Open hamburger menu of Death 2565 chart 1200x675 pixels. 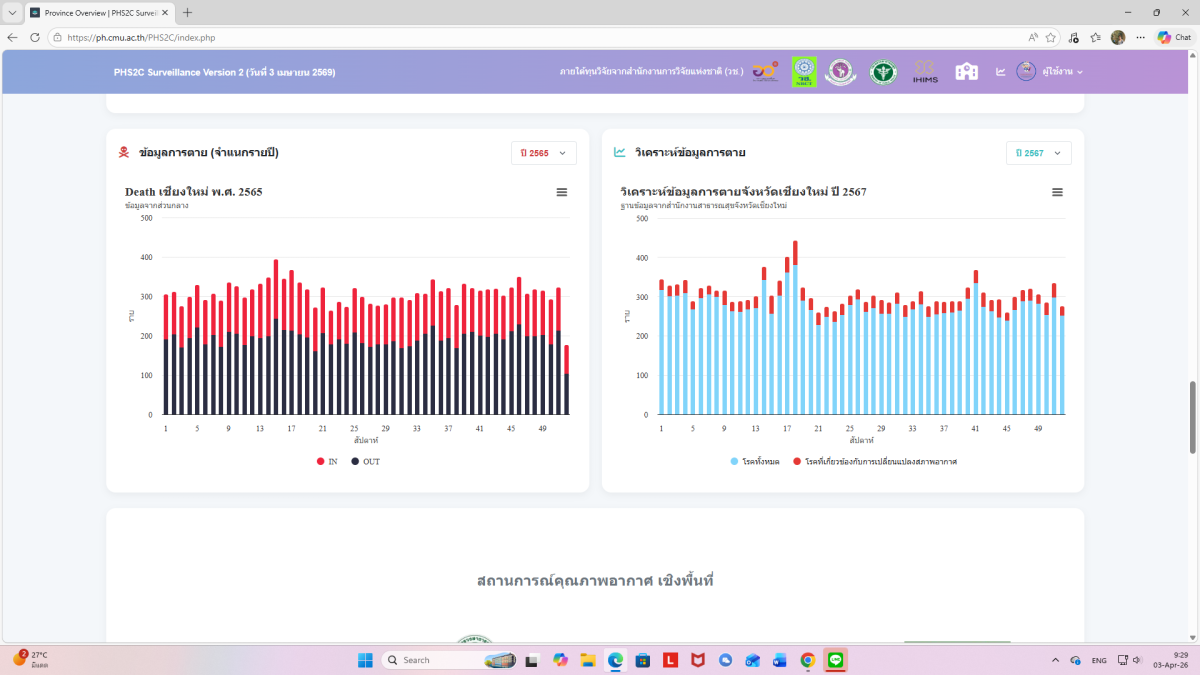pos(562,192)
